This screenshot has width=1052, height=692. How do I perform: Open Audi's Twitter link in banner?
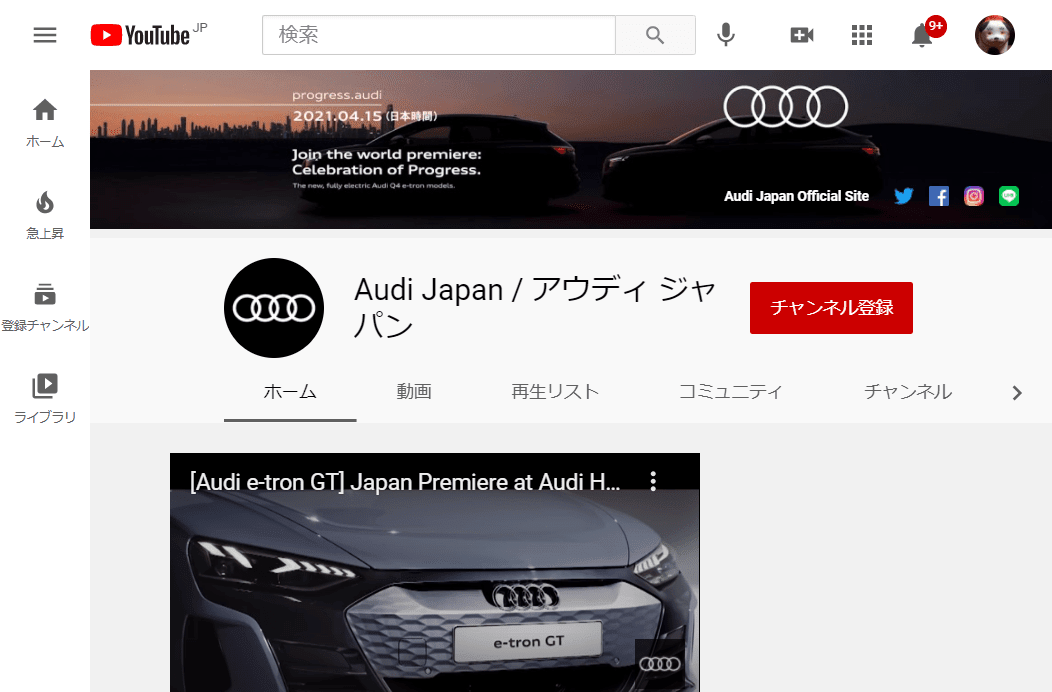point(904,196)
